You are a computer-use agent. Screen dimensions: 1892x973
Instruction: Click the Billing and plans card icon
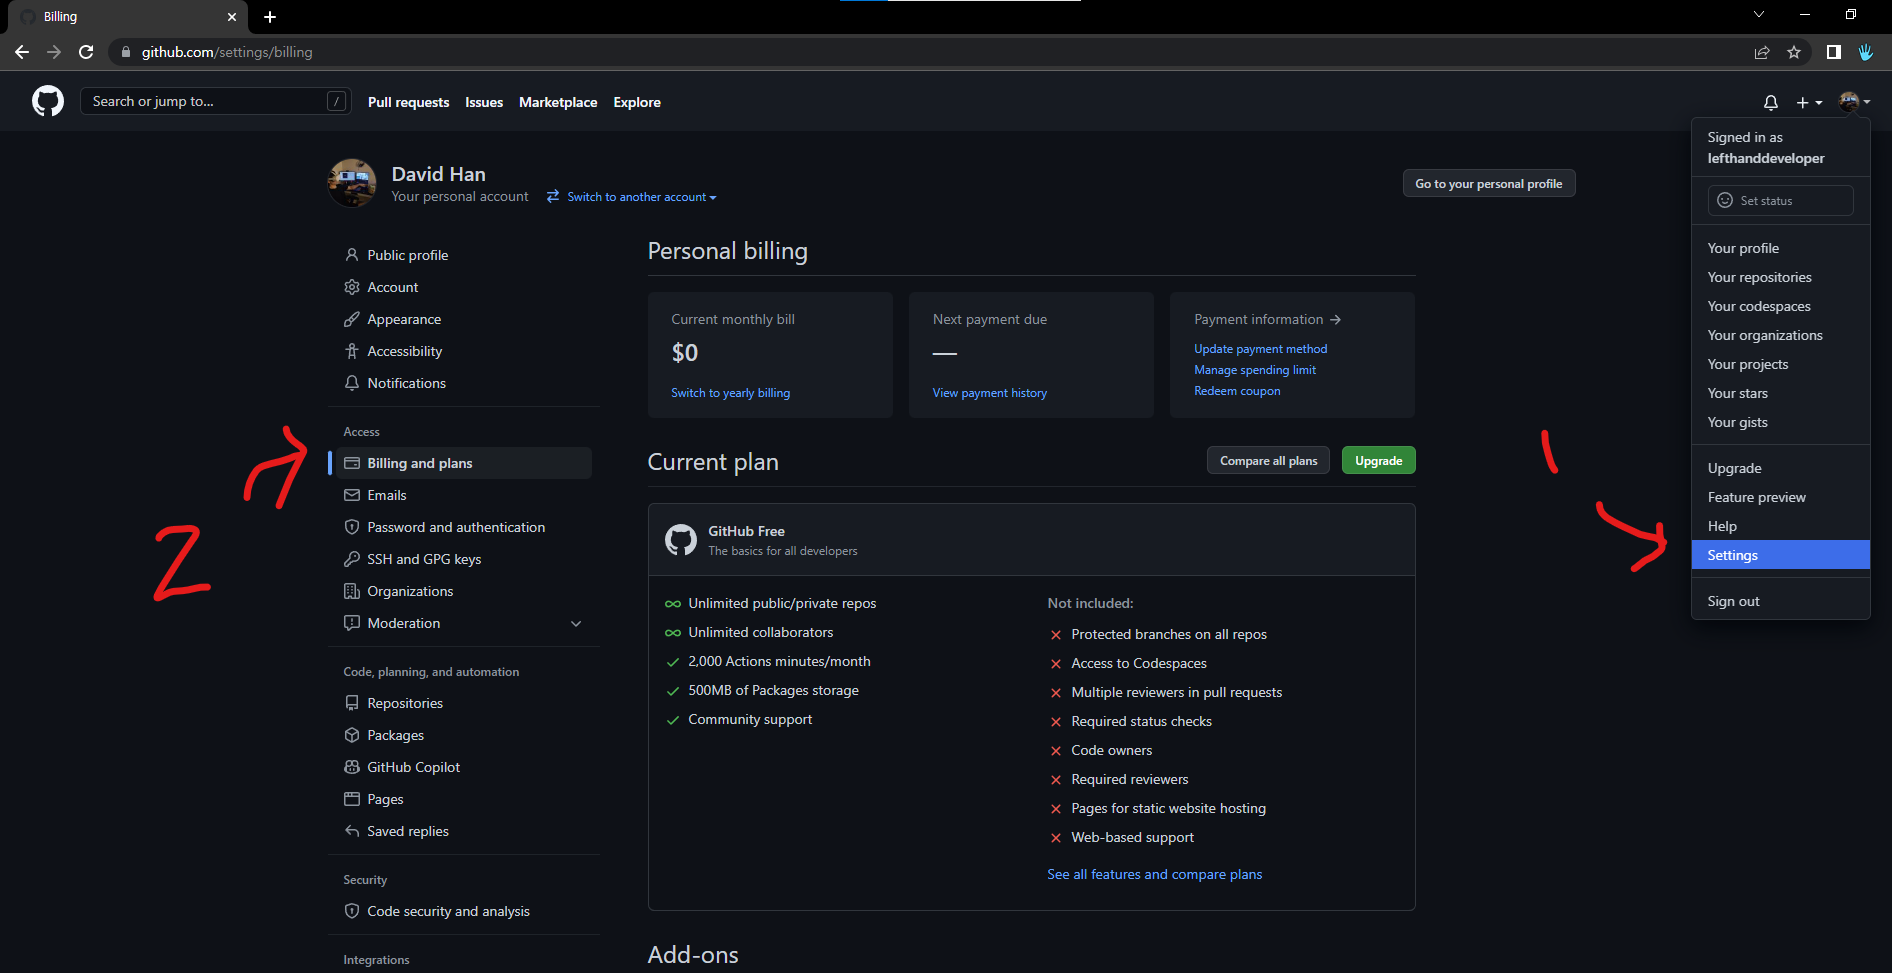pos(352,463)
